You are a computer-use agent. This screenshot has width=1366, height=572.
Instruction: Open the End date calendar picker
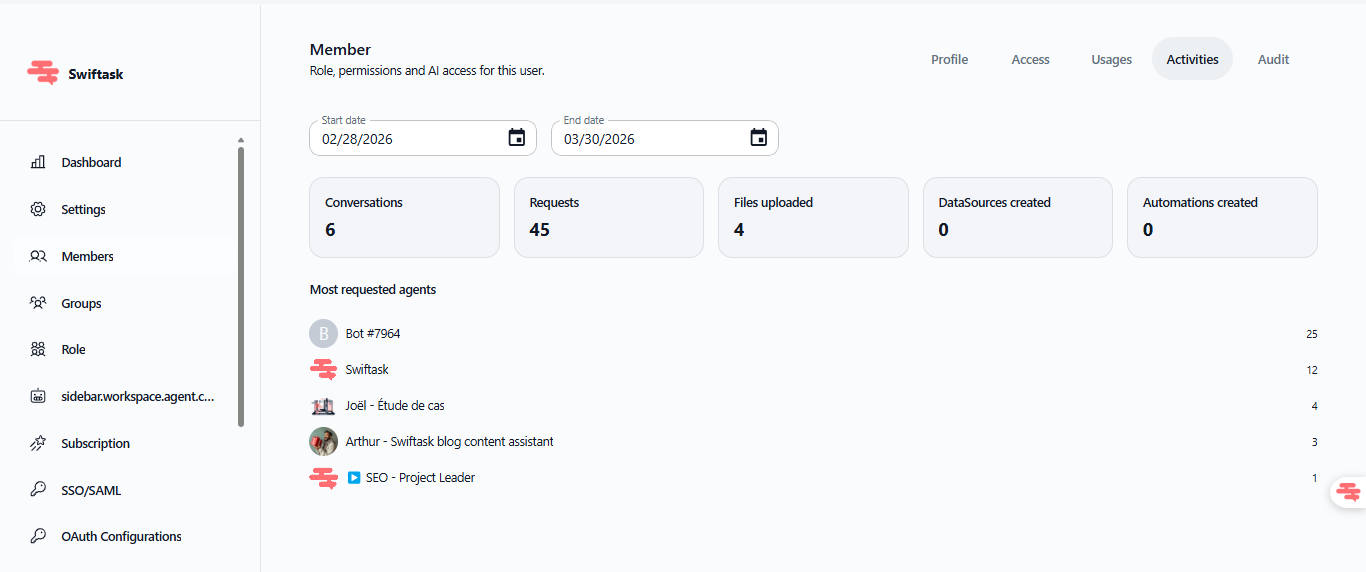758,138
